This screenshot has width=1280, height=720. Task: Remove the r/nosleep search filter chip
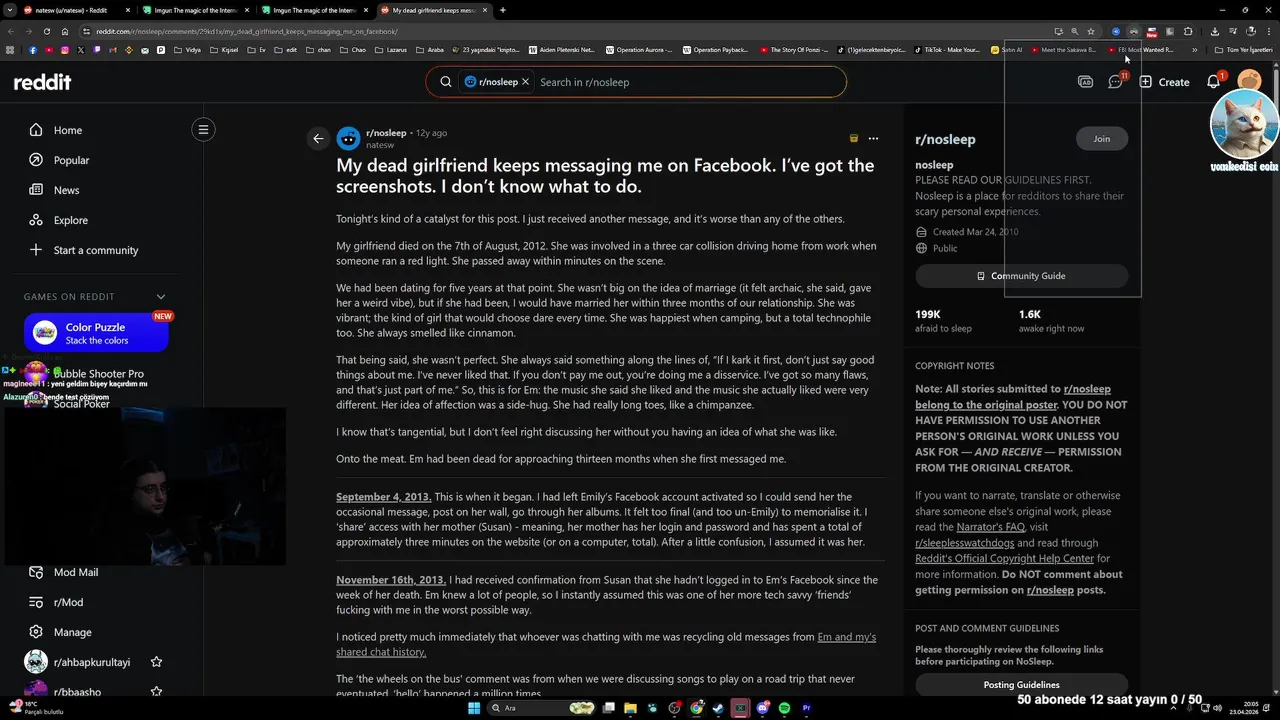coord(526,82)
